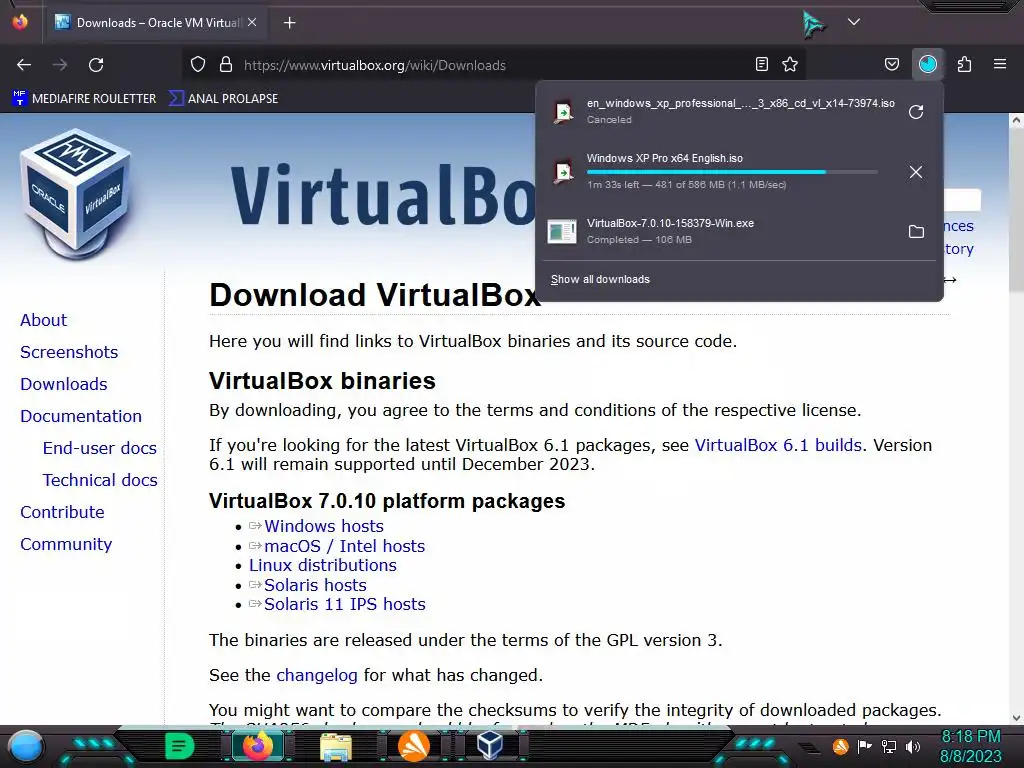Download Solaris 11 IPS hosts package

(345, 604)
